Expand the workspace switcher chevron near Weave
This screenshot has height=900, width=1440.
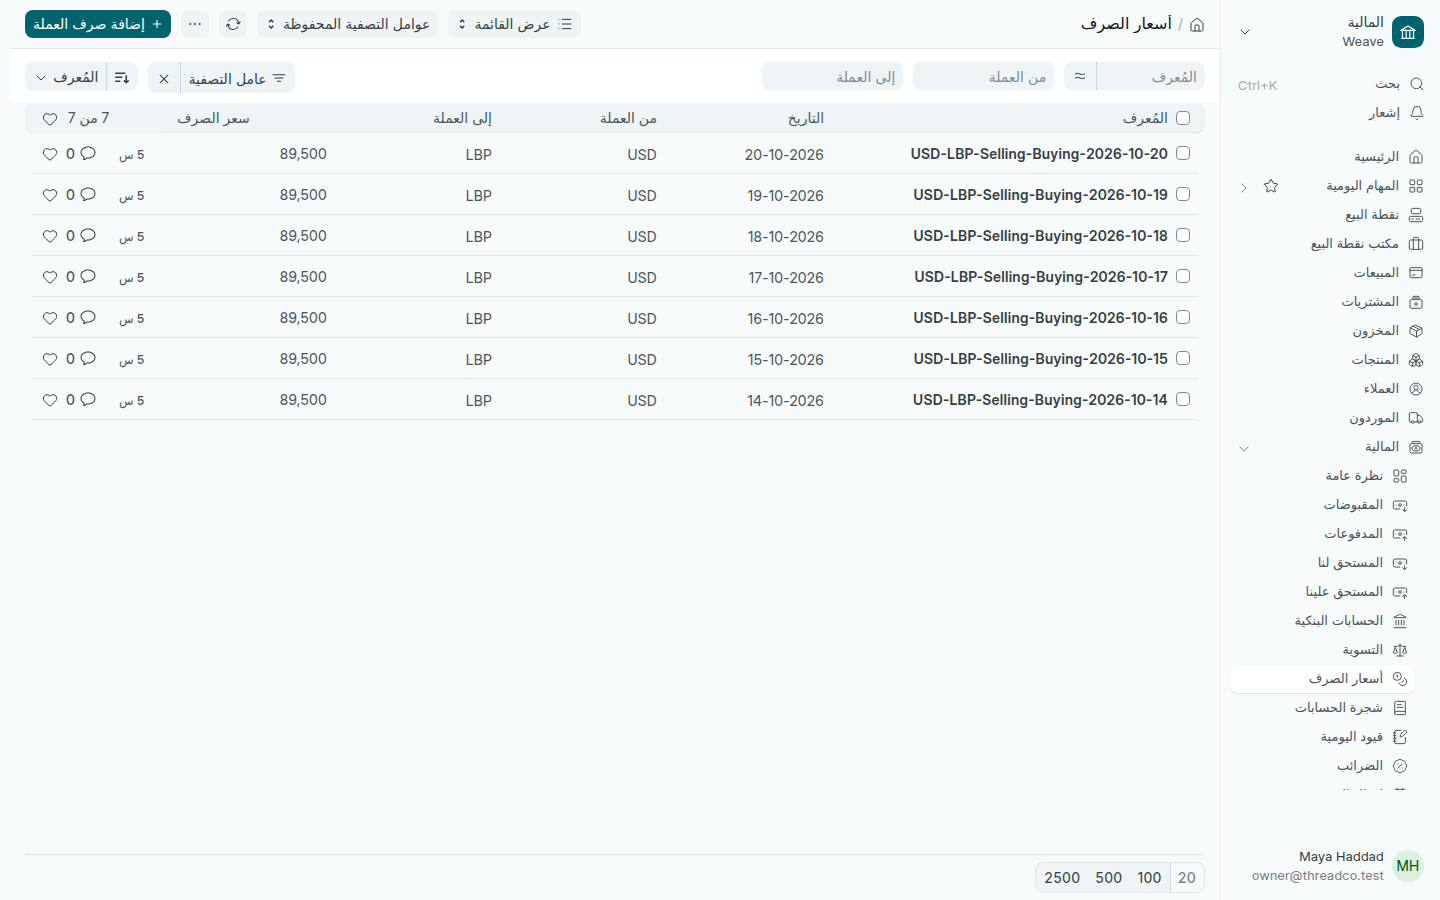1245,32
